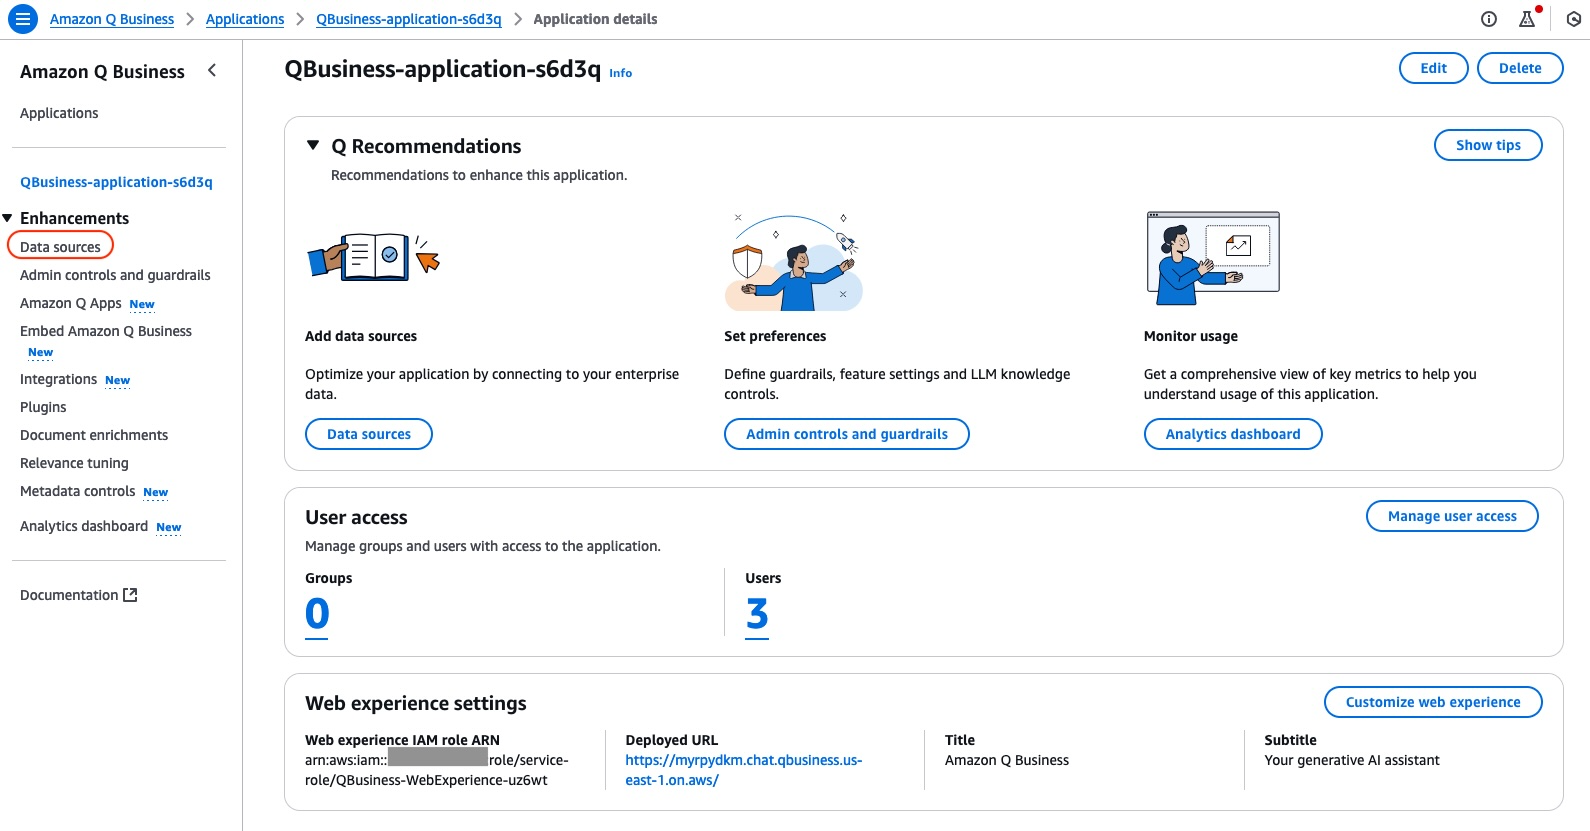
Task: Open QBusiness-application-s6d3q breadcrumb link
Action: [x=409, y=19]
